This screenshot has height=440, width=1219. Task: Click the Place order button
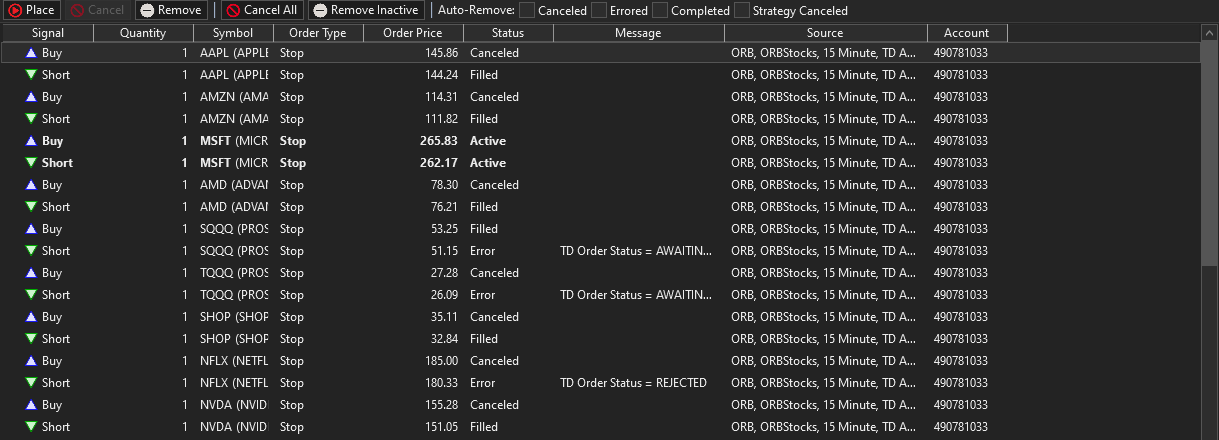coord(32,10)
